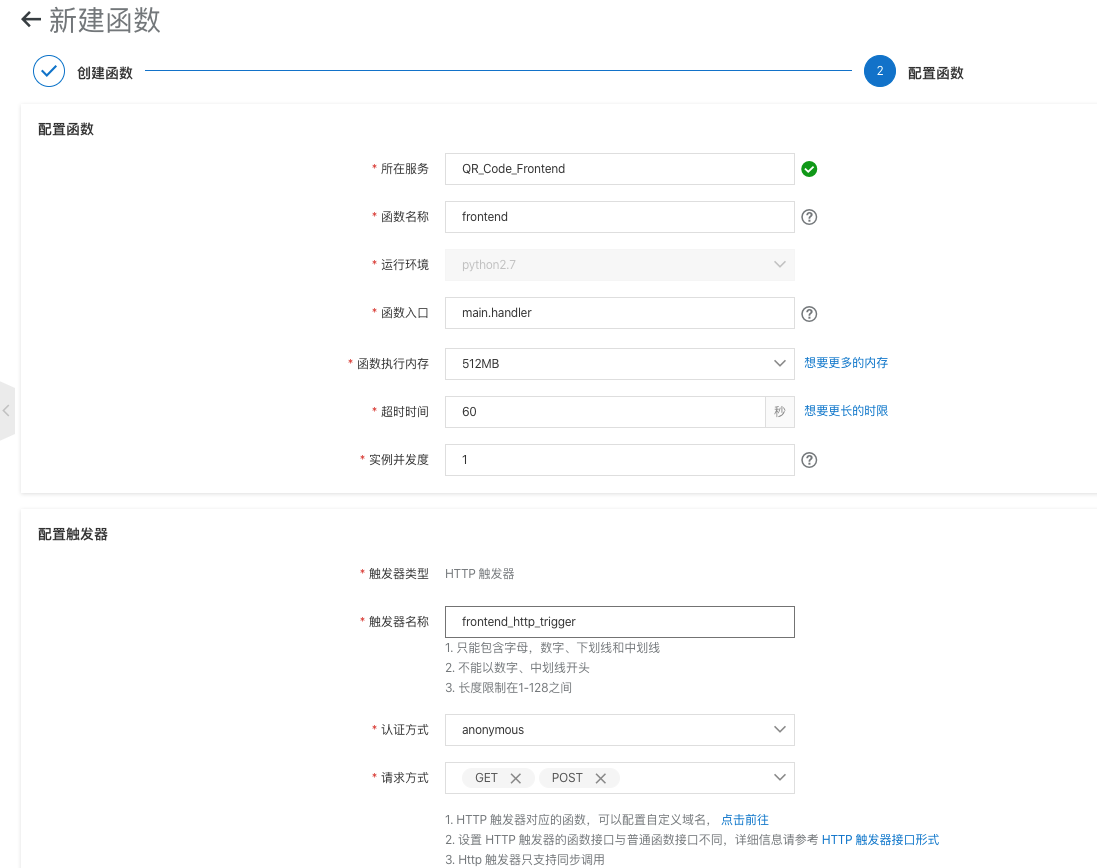The width and height of the screenshot is (1097, 868).
Task: Click the 配置触发器 section heading
Action: pos(73,534)
